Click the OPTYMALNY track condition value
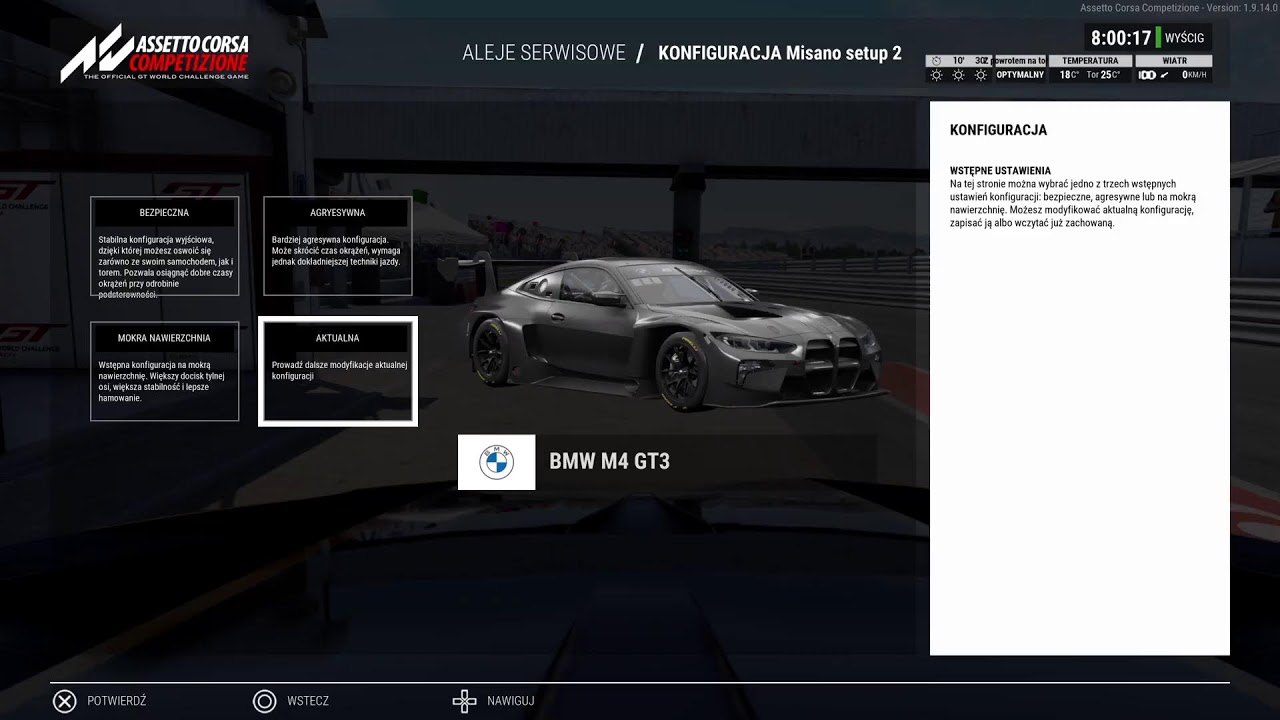 (x=1020, y=75)
